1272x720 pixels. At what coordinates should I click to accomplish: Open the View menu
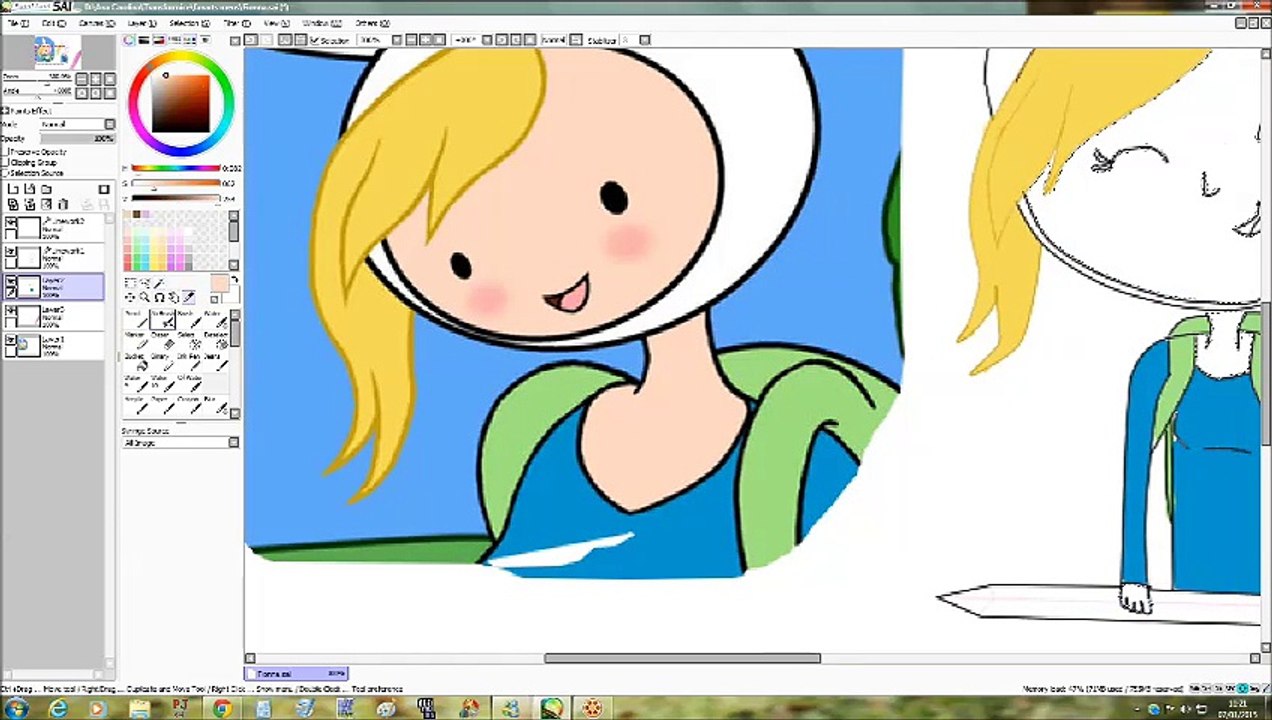[276, 23]
